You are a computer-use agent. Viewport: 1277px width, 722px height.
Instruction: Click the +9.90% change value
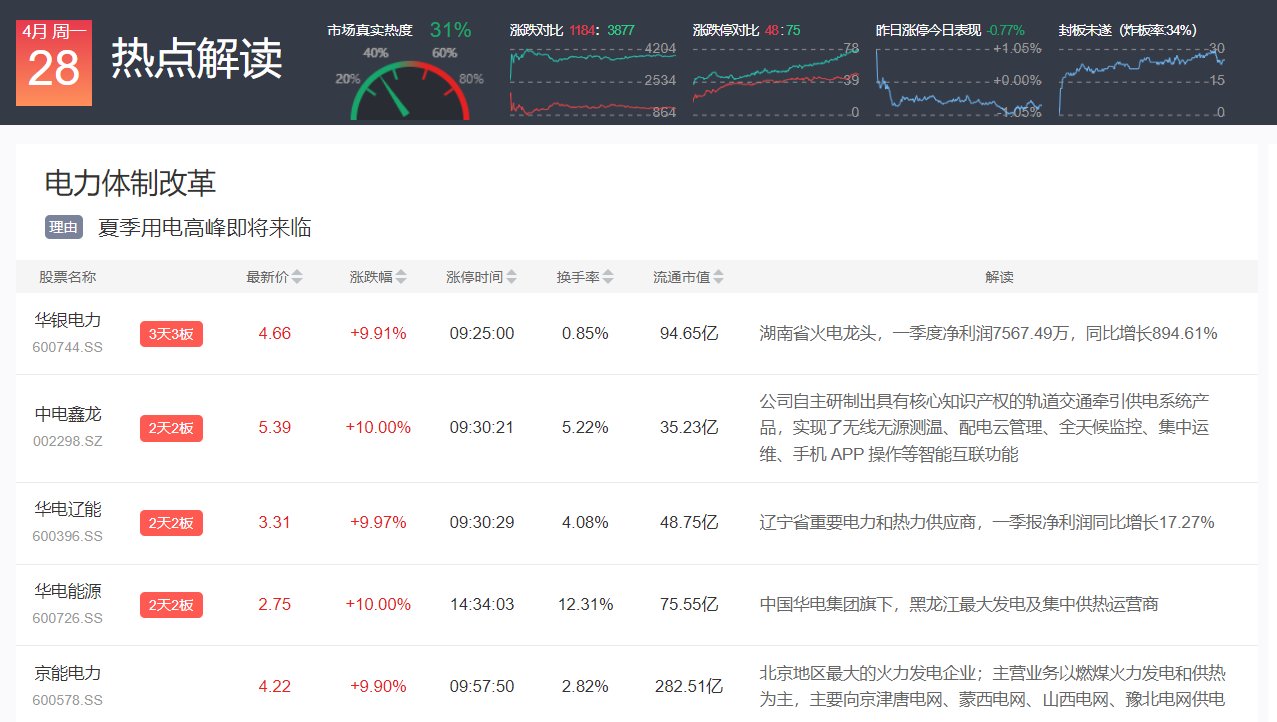[378, 686]
